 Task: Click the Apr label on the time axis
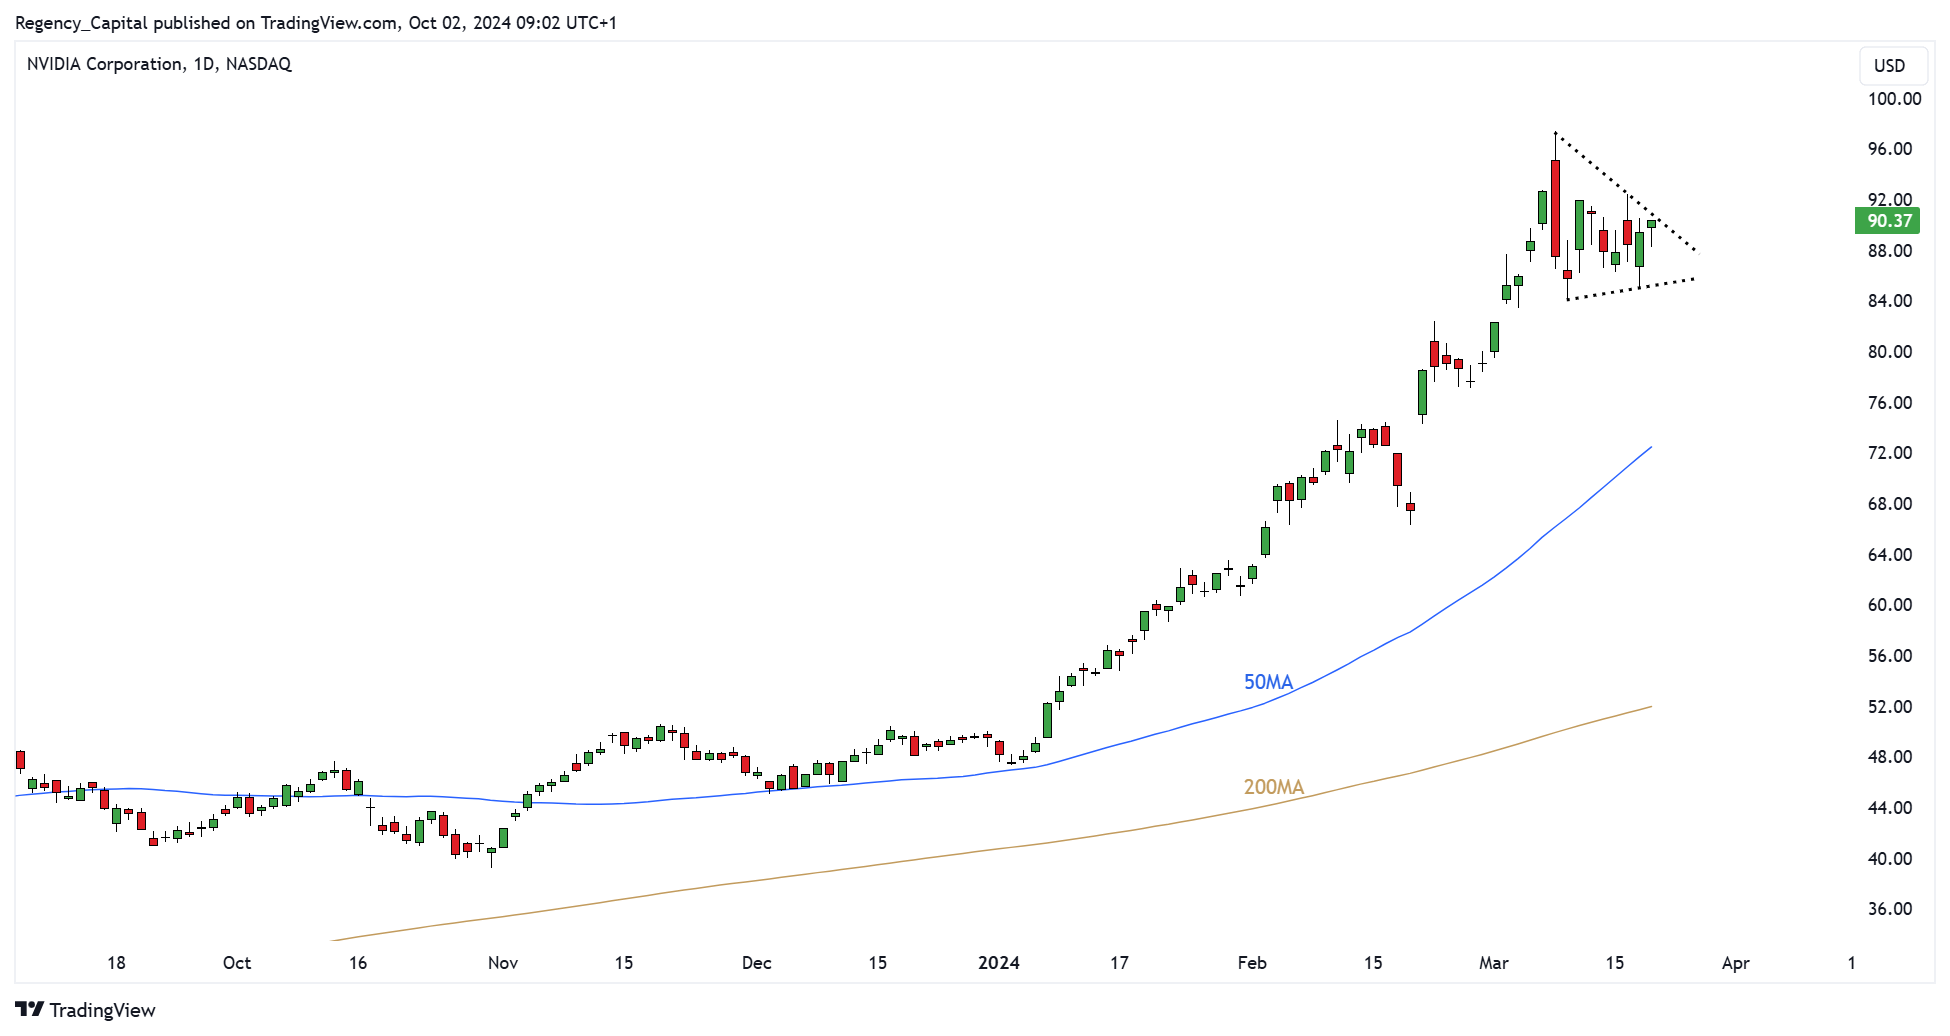pos(1736,963)
